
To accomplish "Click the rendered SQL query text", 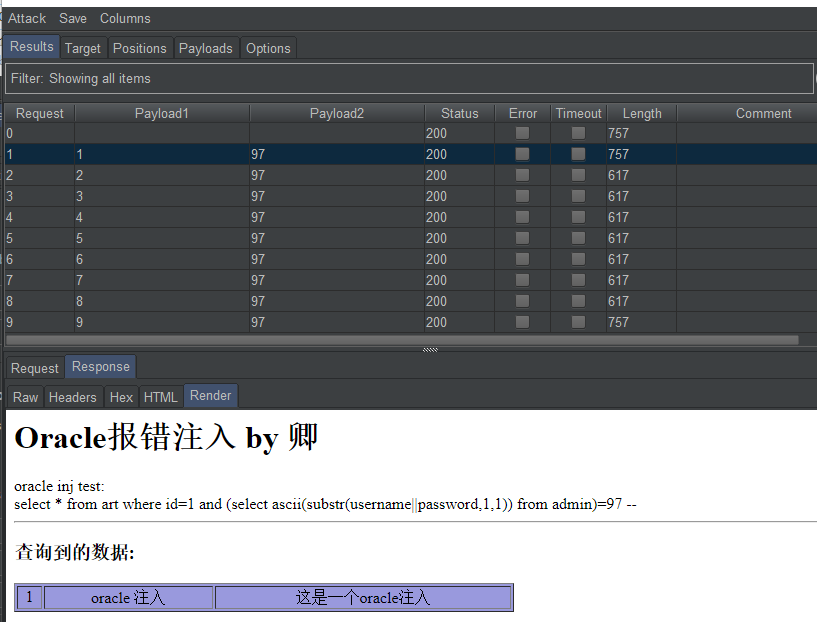I will click(326, 504).
